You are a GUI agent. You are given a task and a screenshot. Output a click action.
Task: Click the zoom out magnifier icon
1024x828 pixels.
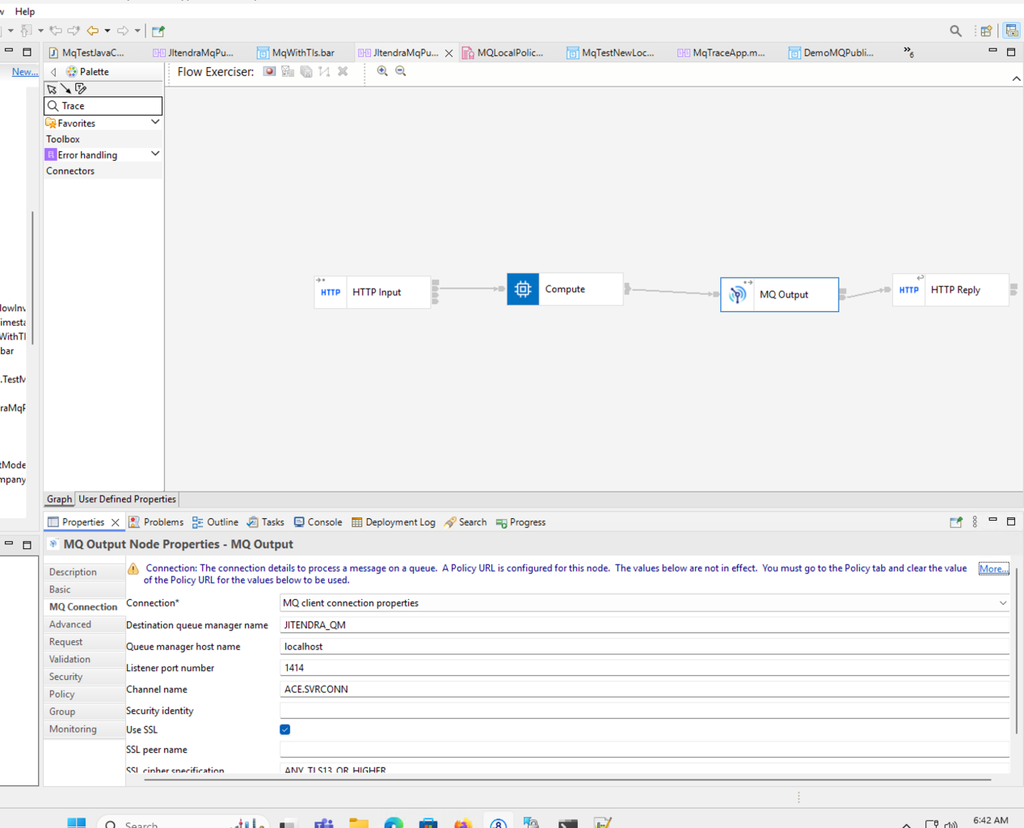[x=401, y=72]
